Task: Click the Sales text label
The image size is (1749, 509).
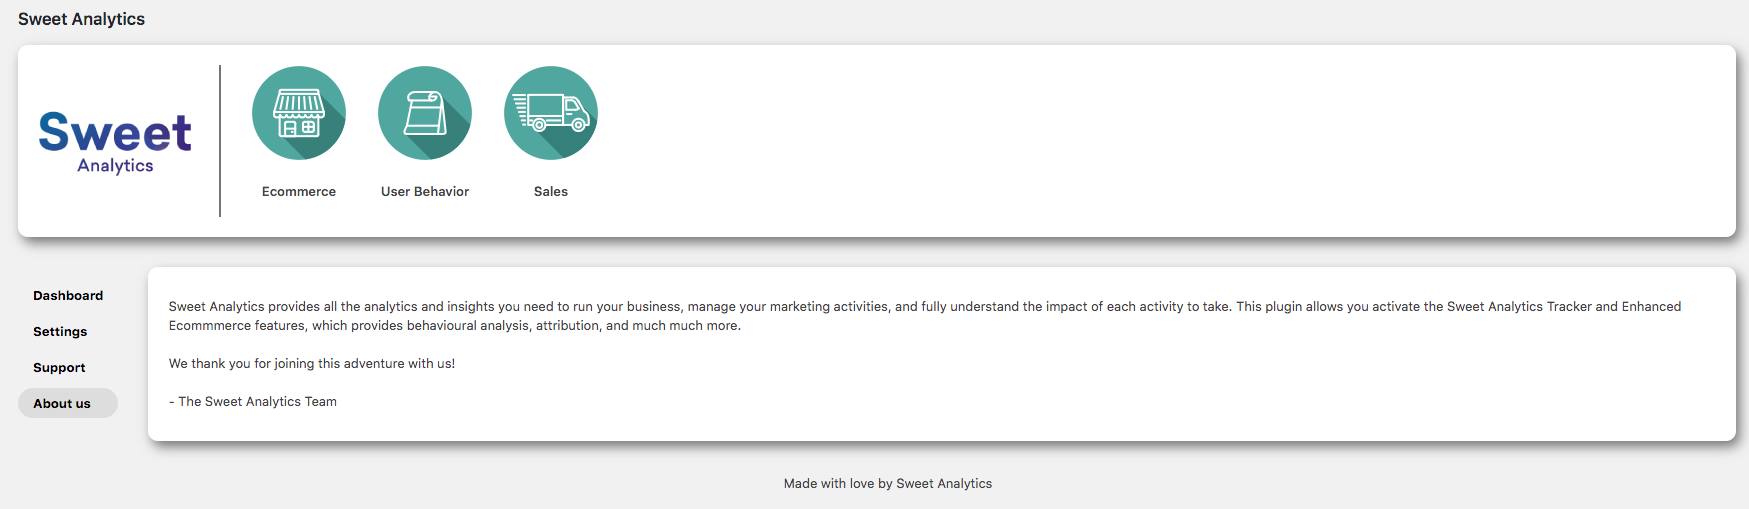Action: pyautogui.click(x=551, y=191)
